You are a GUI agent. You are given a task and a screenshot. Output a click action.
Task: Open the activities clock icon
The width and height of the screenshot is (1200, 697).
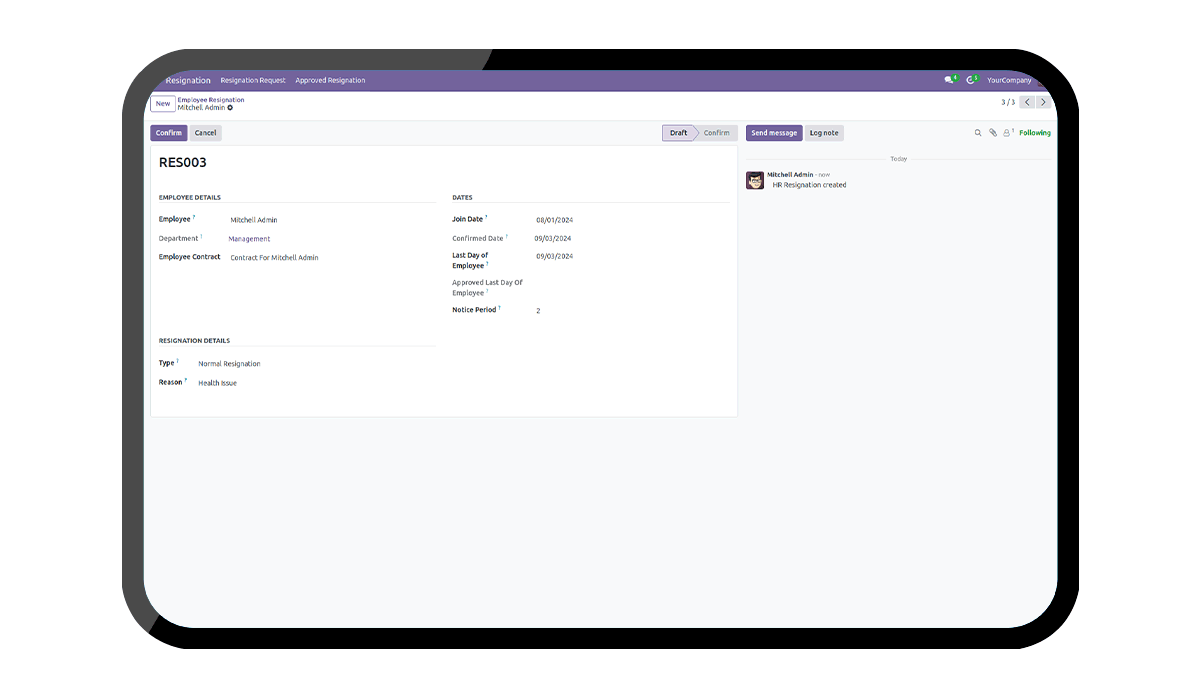coord(970,80)
